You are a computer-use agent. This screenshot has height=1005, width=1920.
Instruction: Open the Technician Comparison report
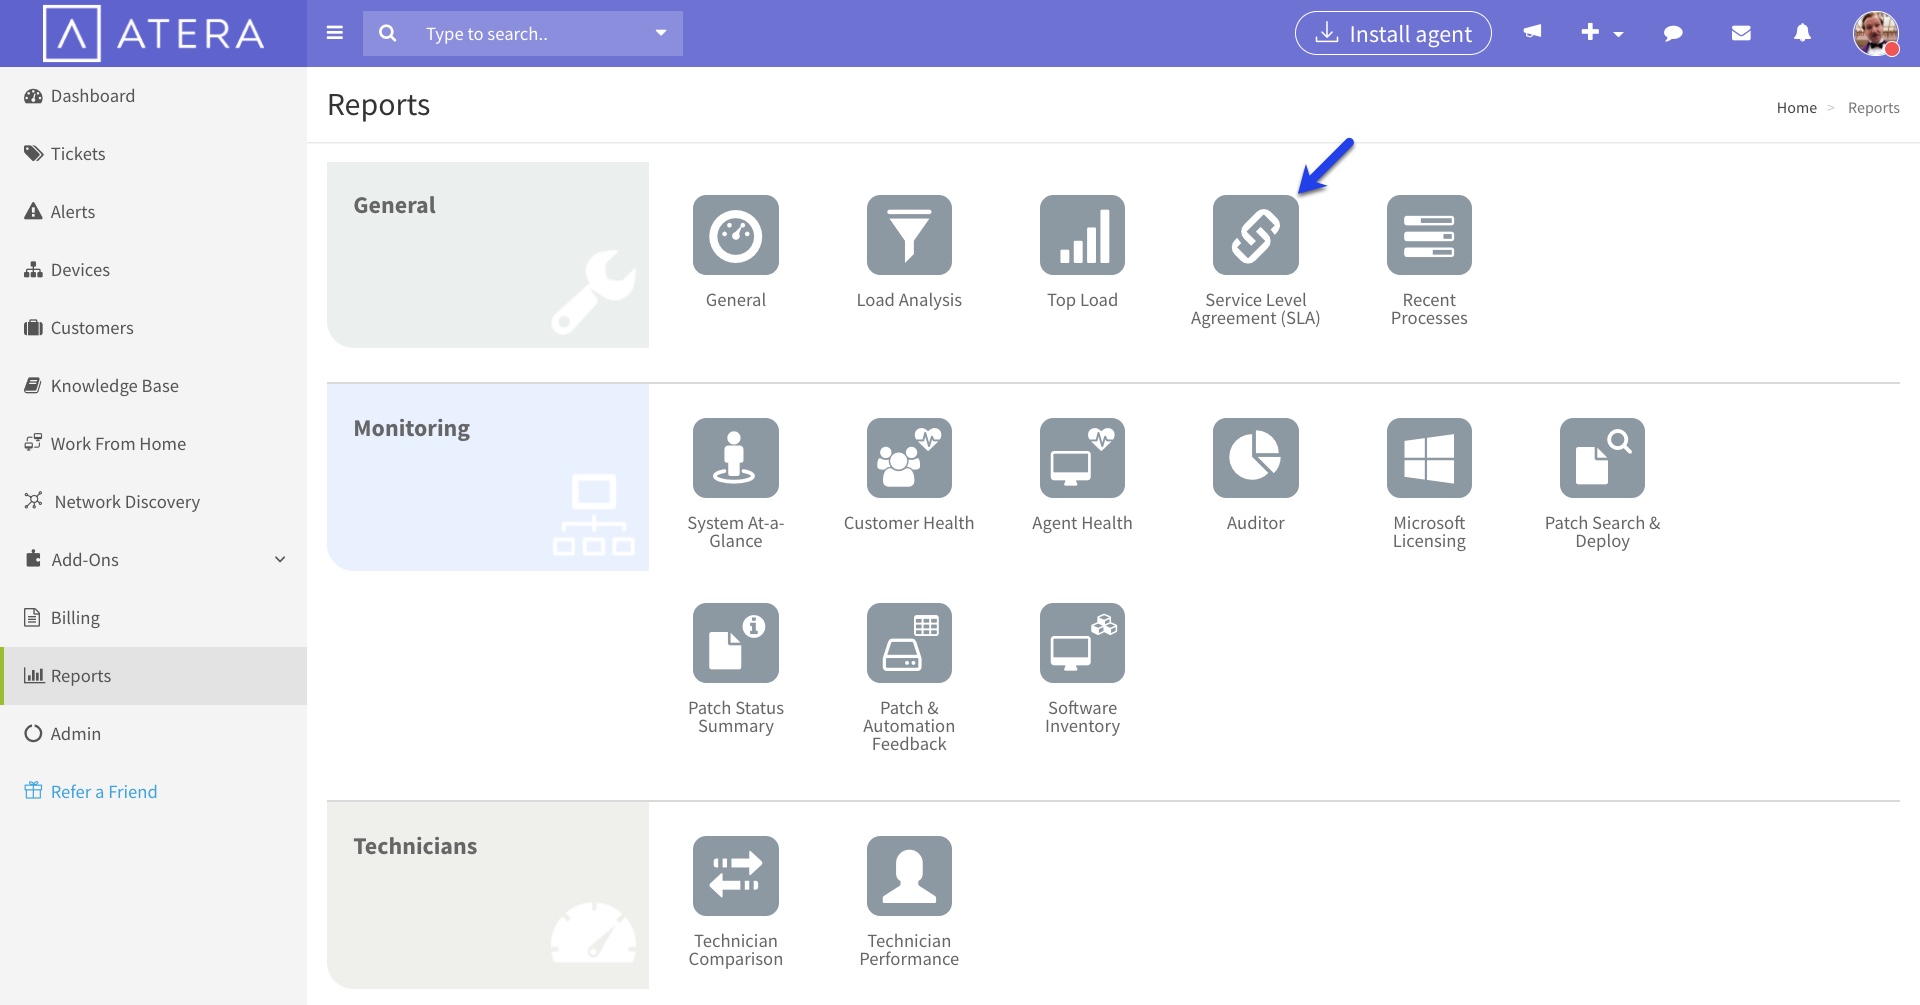click(x=735, y=876)
